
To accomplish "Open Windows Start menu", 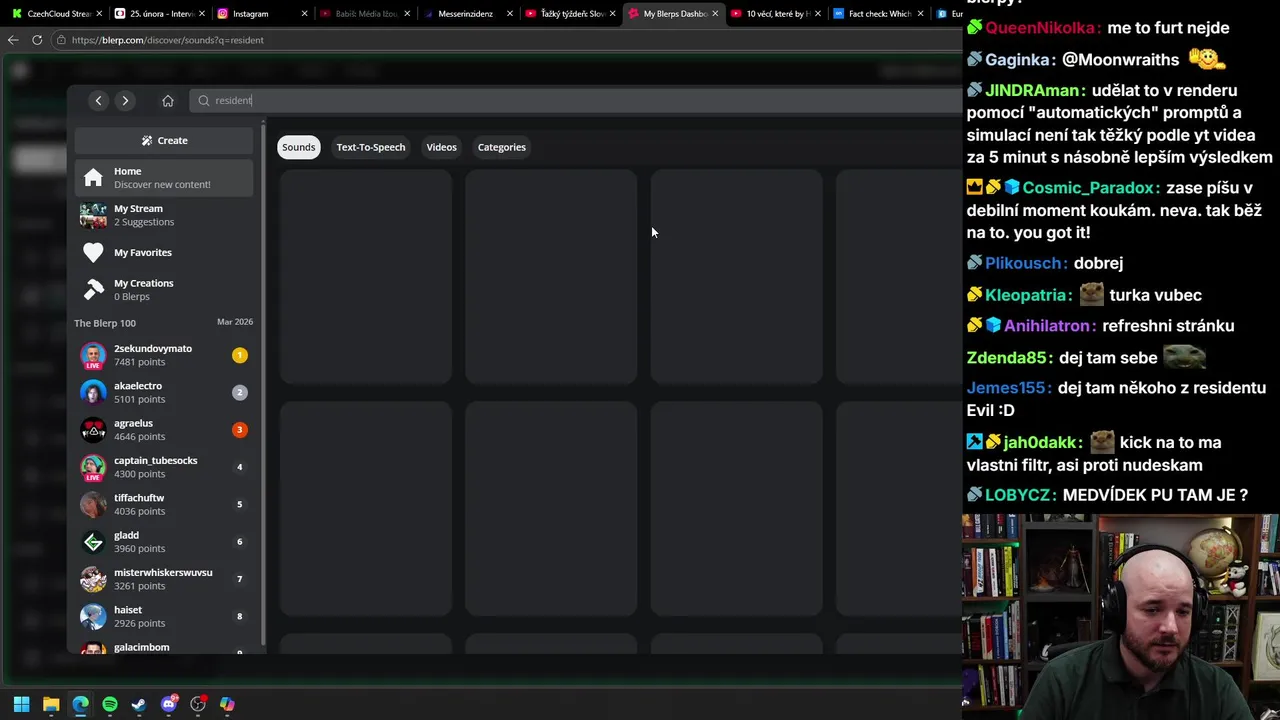I will coord(21,704).
